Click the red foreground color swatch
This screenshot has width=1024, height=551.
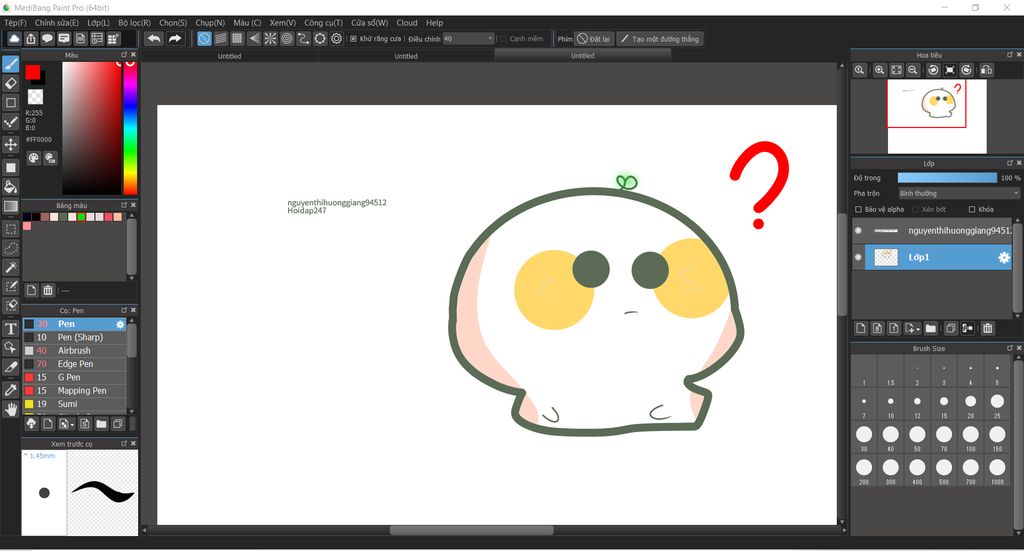click(33, 72)
